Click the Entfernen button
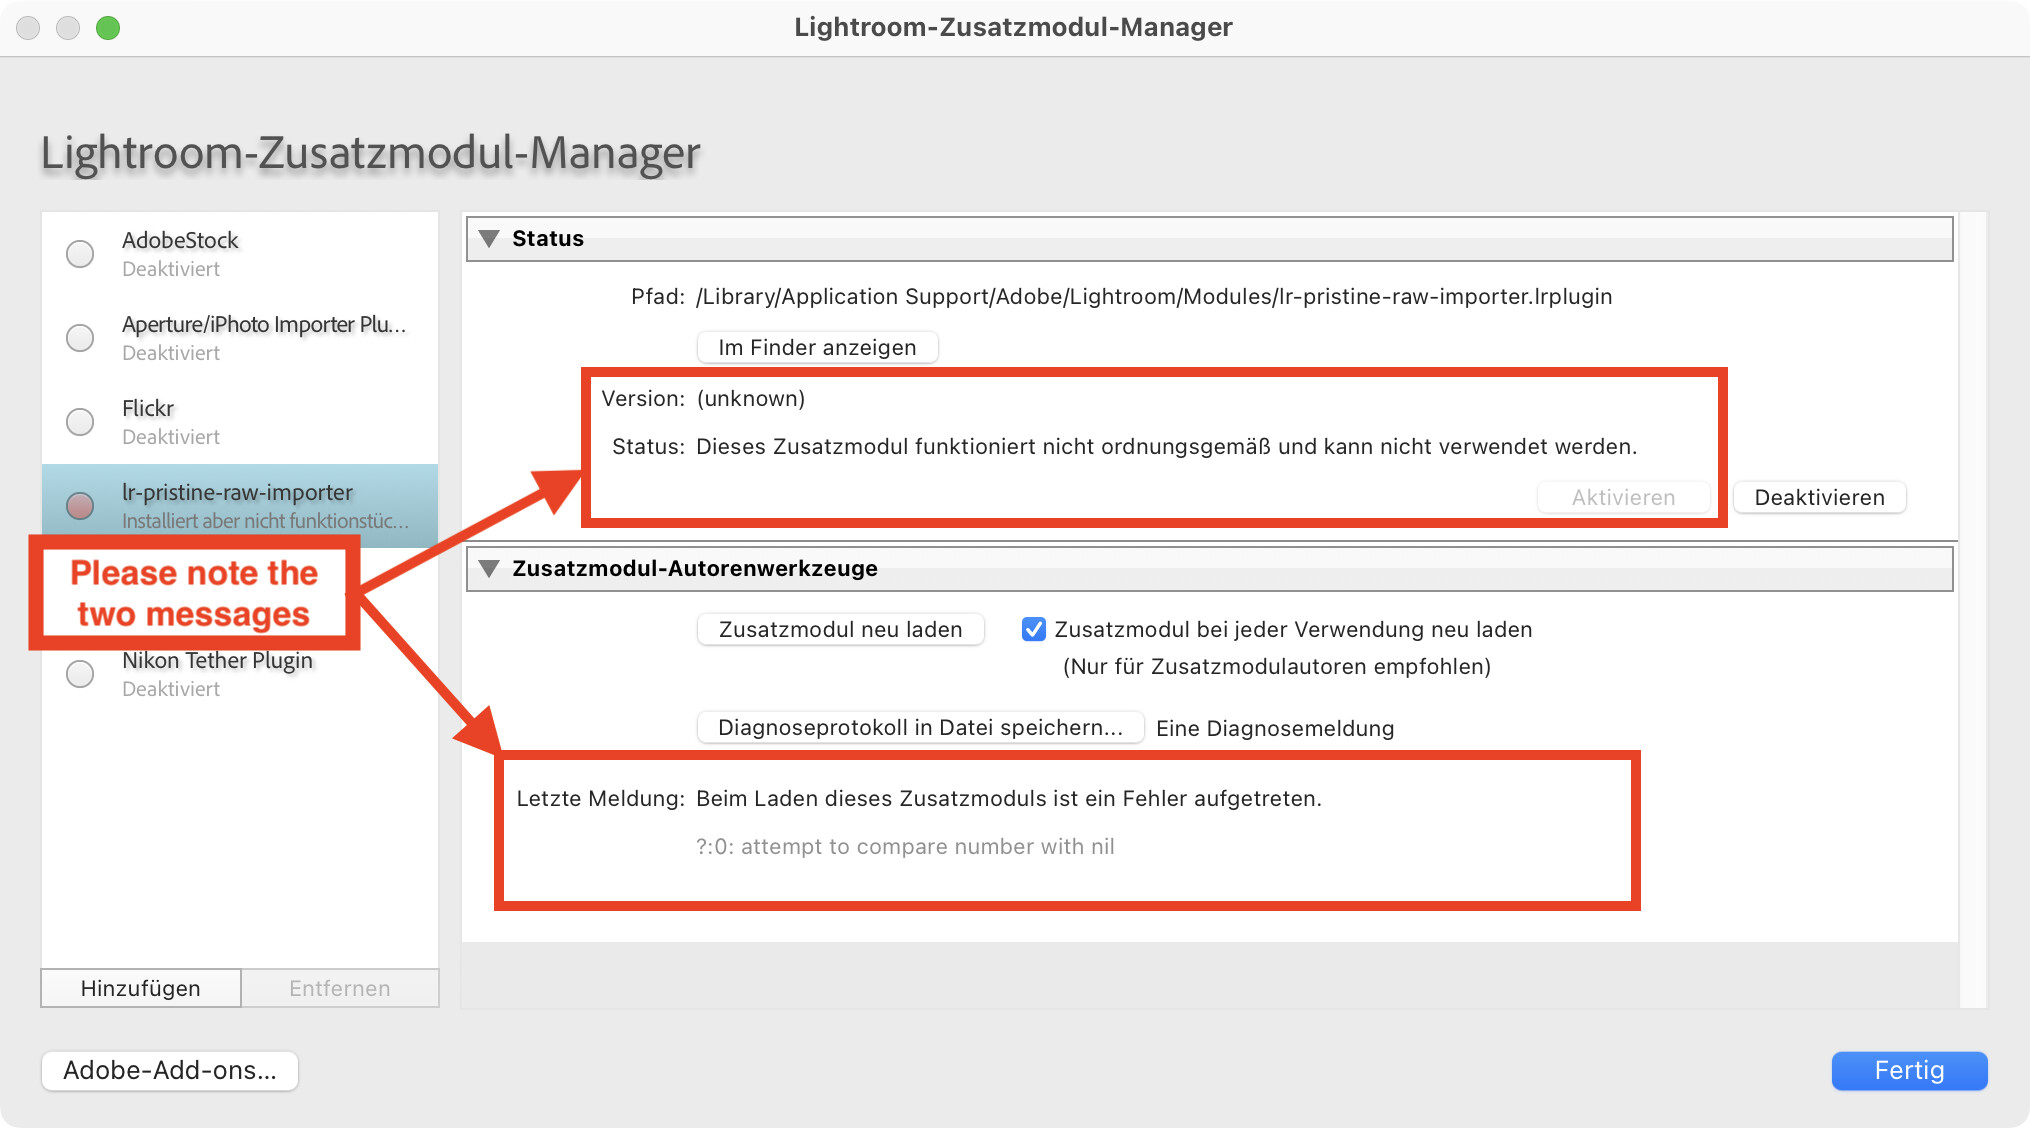This screenshot has height=1128, width=2030. click(340, 988)
